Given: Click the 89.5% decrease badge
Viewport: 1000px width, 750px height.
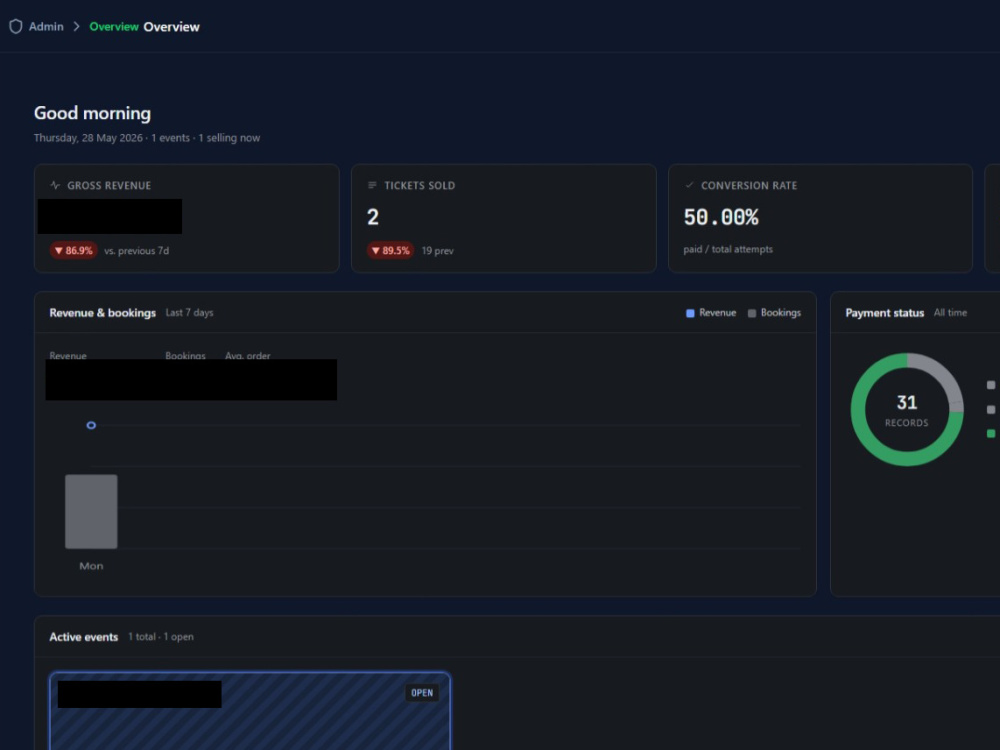Looking at the screenshot, I should [390, 251].
